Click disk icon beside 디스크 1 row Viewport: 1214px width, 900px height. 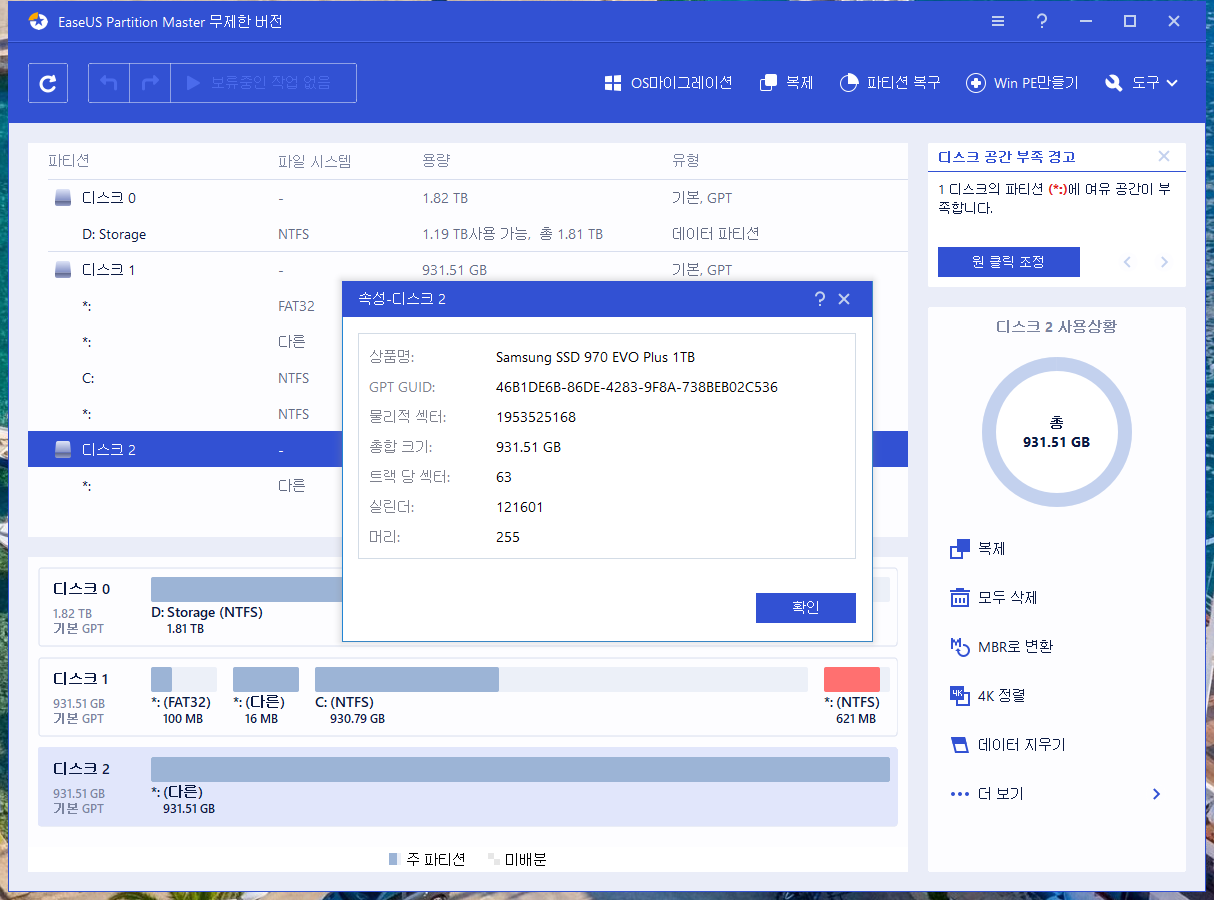tap(63, 270)
